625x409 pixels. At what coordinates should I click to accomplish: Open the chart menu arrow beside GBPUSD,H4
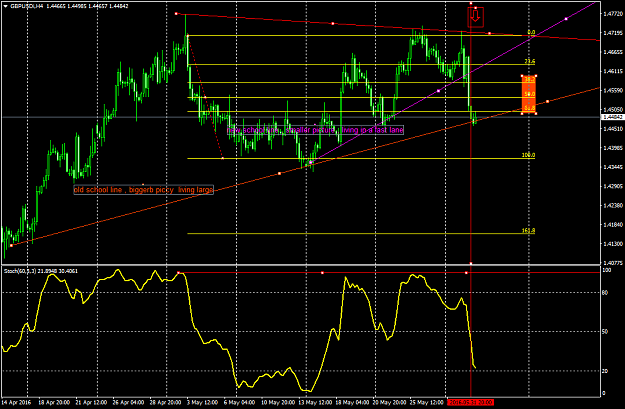6,6
